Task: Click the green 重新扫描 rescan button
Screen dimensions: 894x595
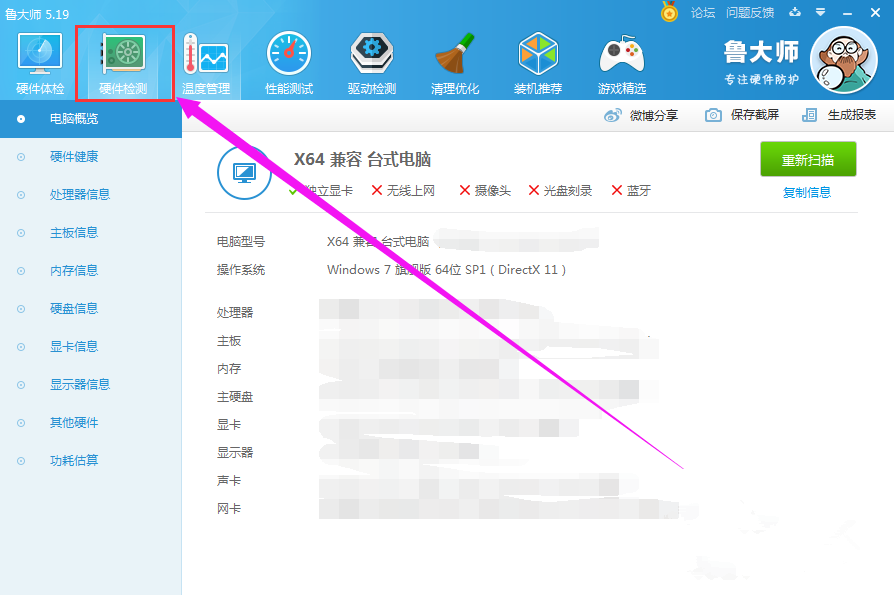Action: (808, 160)
